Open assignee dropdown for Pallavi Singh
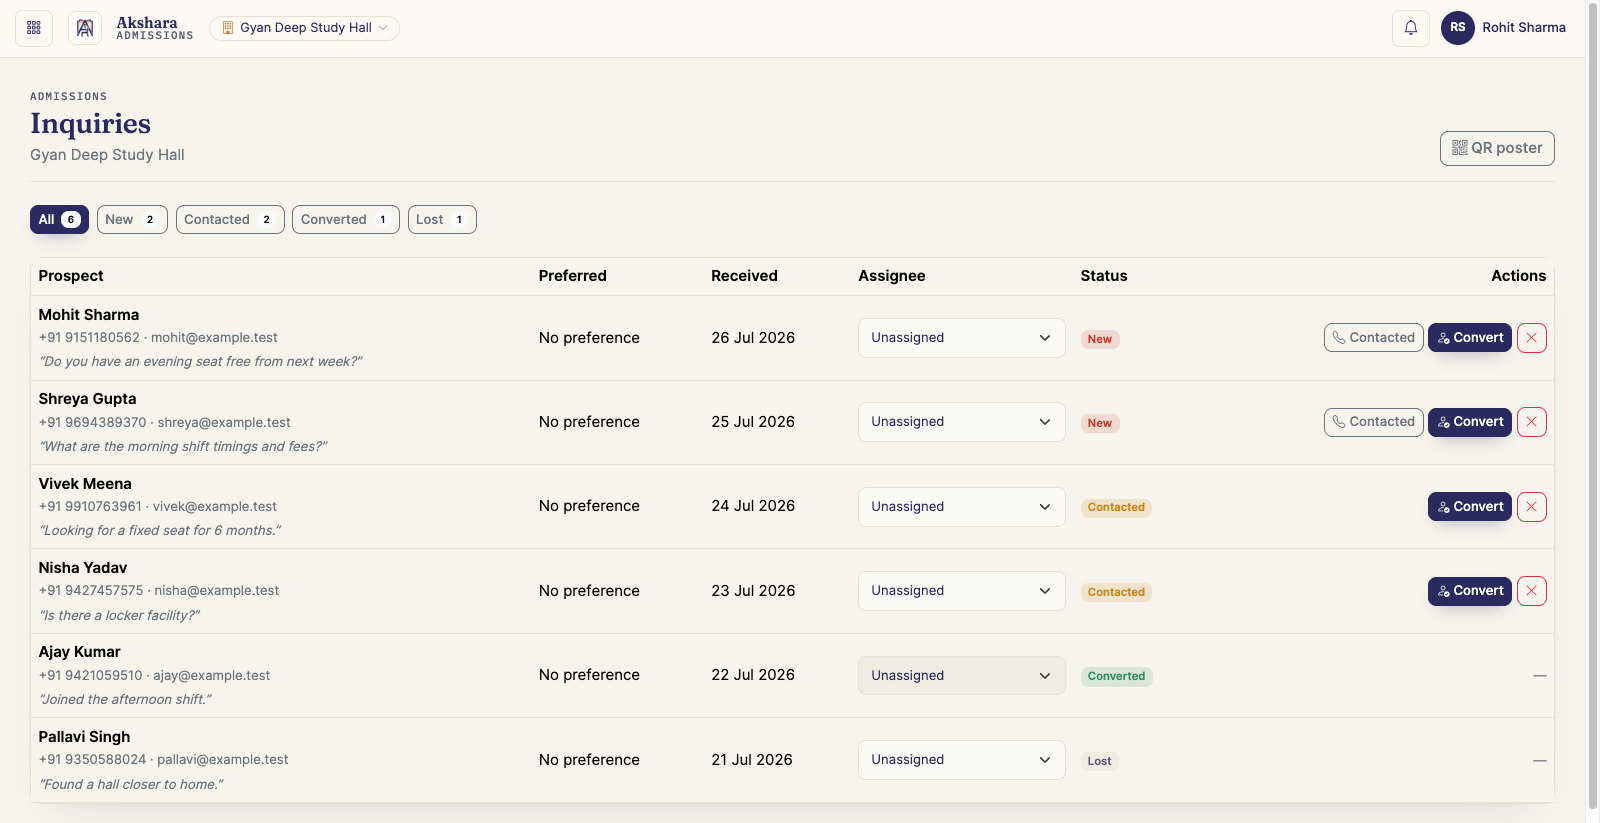The height and width of the screenshot is (823, 1600). pos(961,760)
